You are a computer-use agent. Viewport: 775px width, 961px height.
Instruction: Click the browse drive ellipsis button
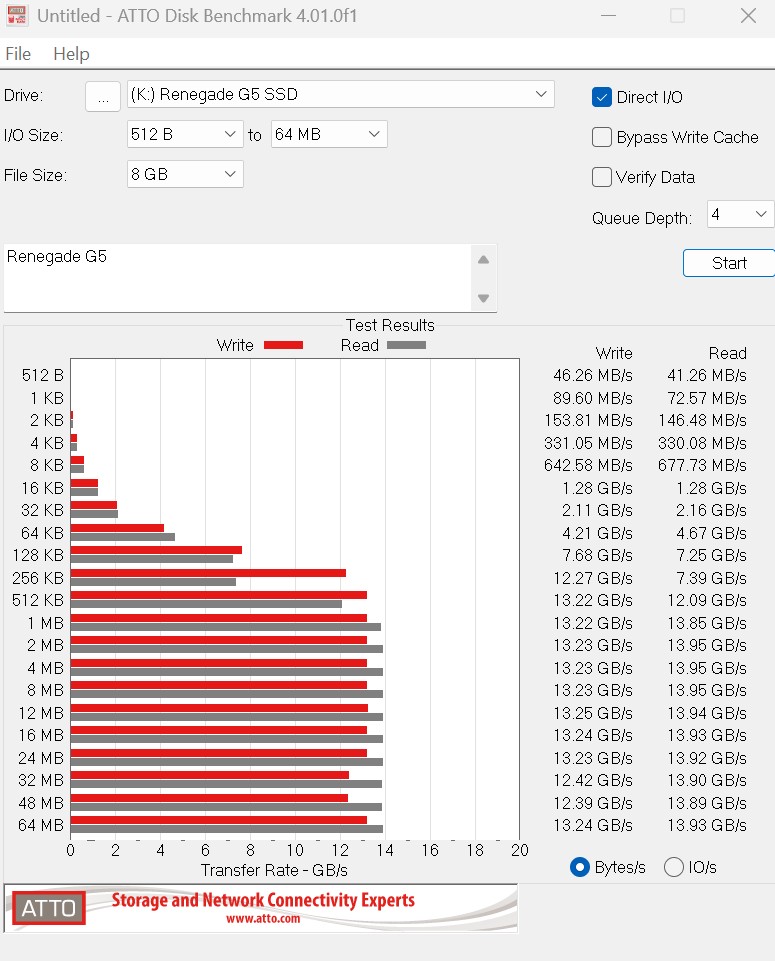[x=102, y=96]
